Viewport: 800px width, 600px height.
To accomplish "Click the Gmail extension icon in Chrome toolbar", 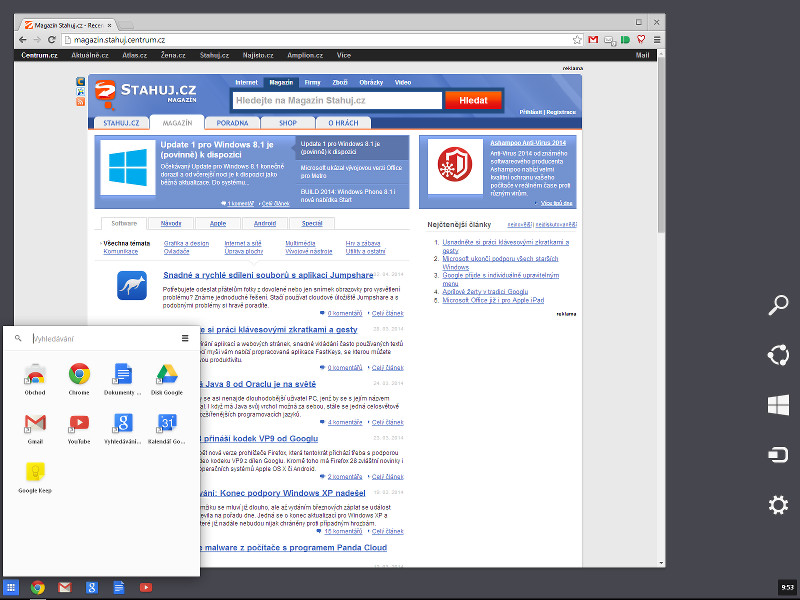I will (593, 40).
